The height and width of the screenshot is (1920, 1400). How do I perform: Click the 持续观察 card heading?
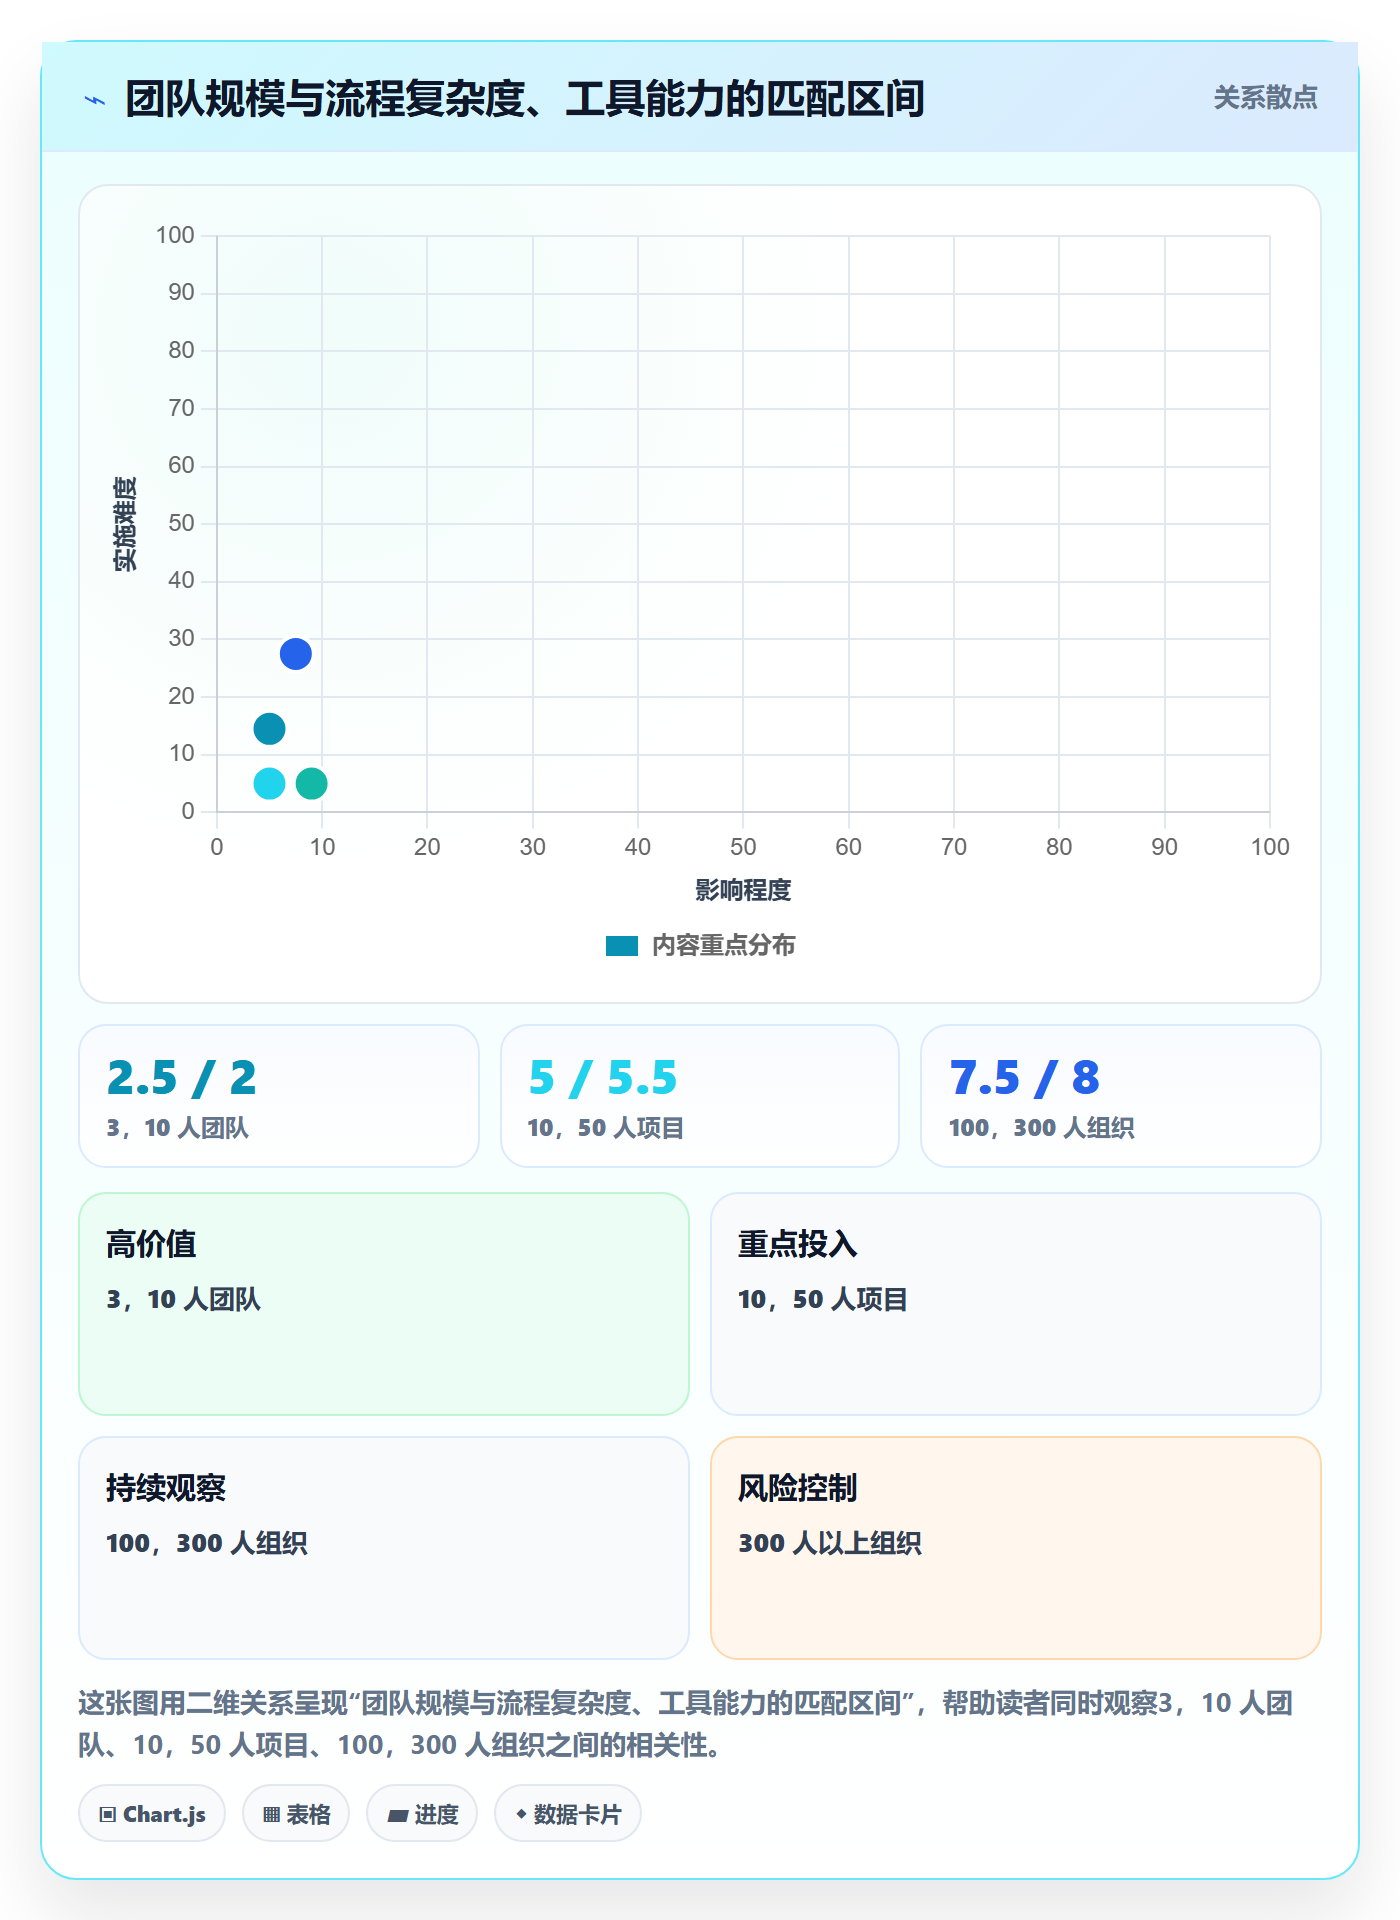(166, 1488)
